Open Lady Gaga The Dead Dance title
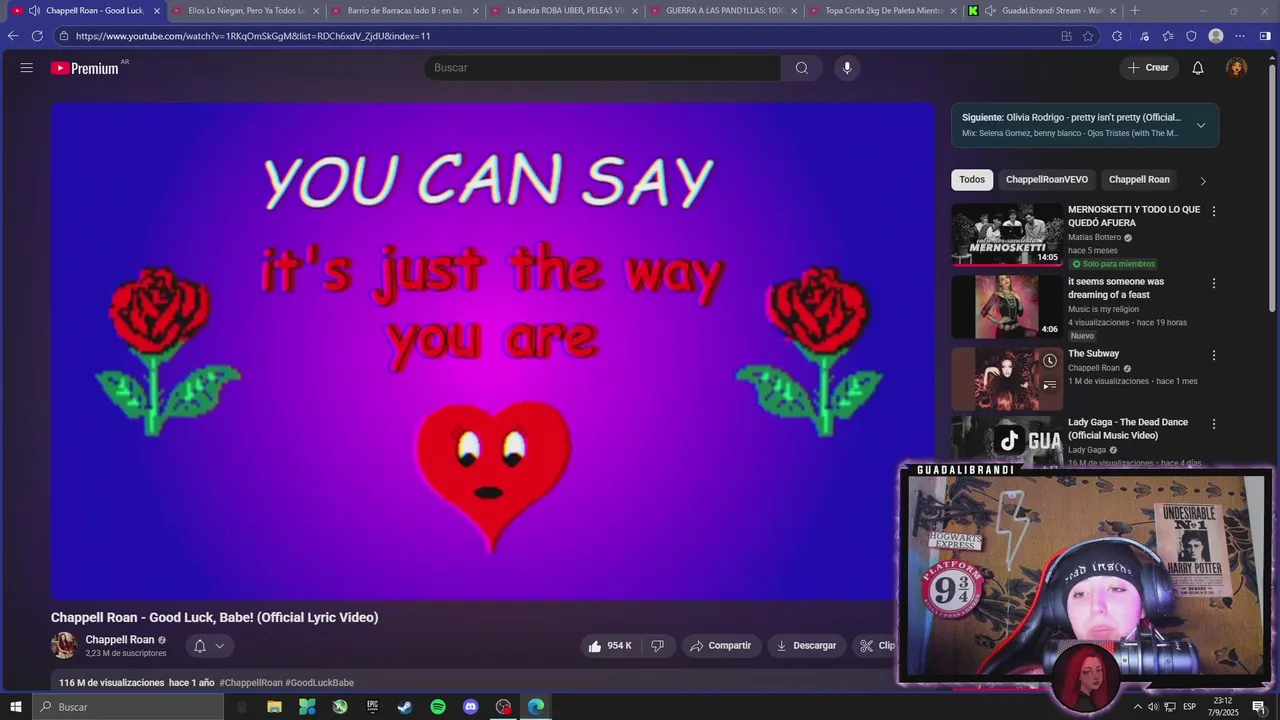 pos(1128,429)
